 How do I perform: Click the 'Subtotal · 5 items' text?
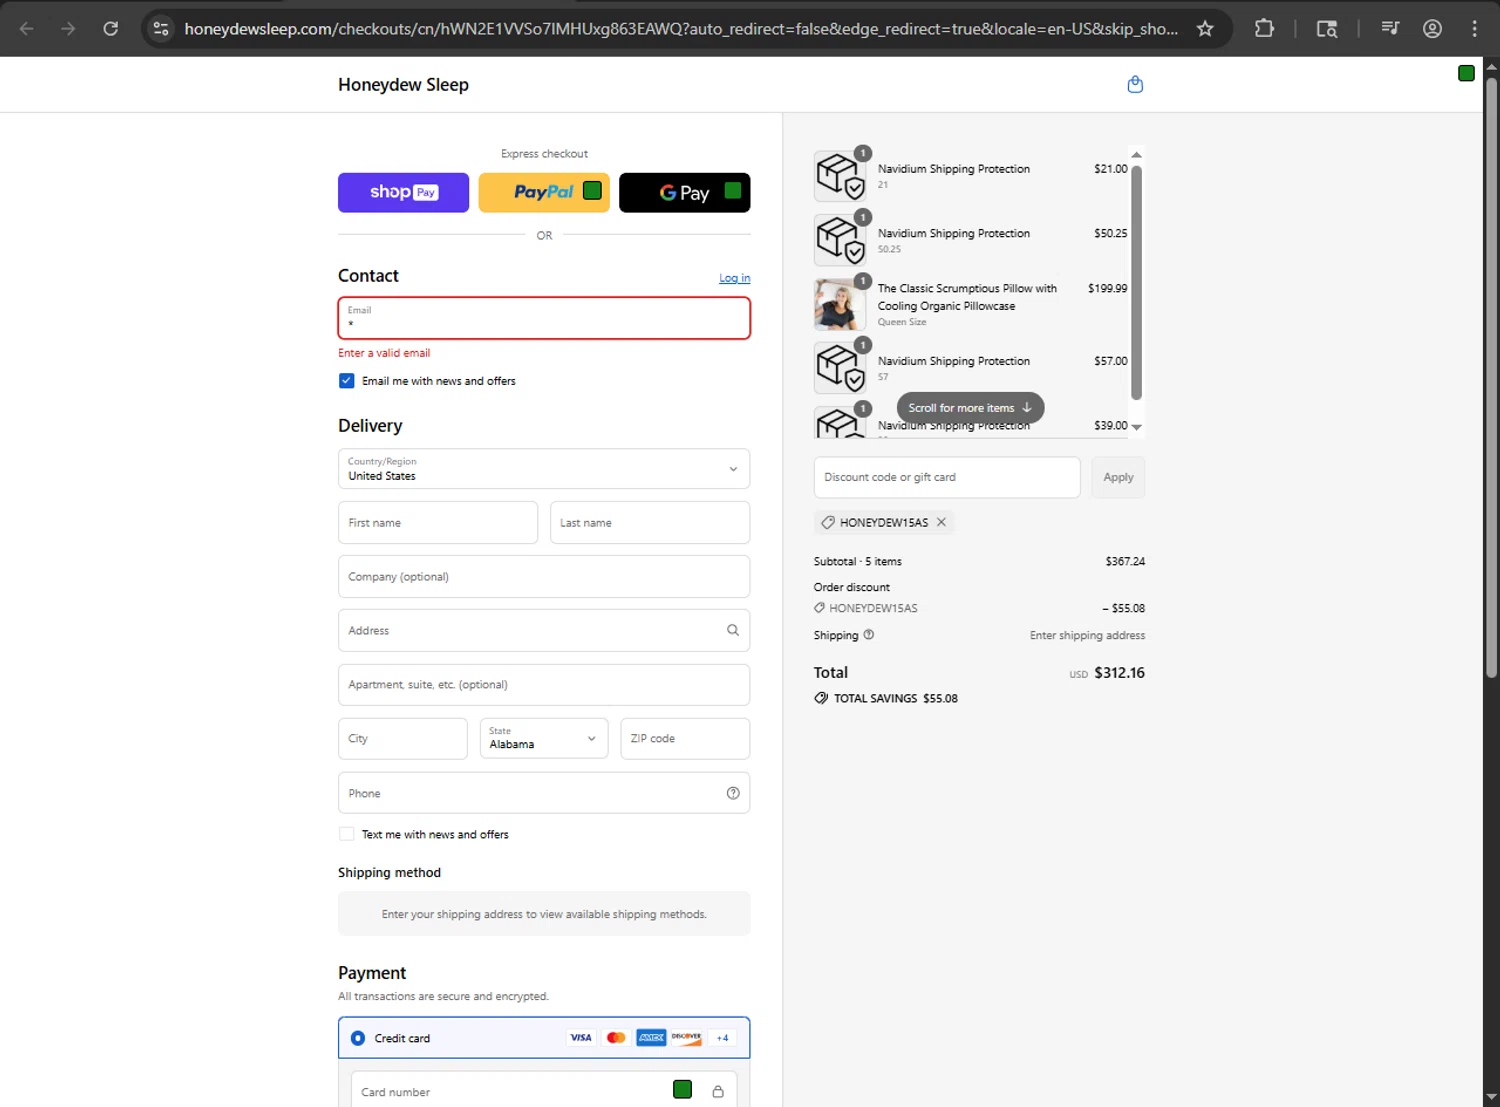coord(858,561)
